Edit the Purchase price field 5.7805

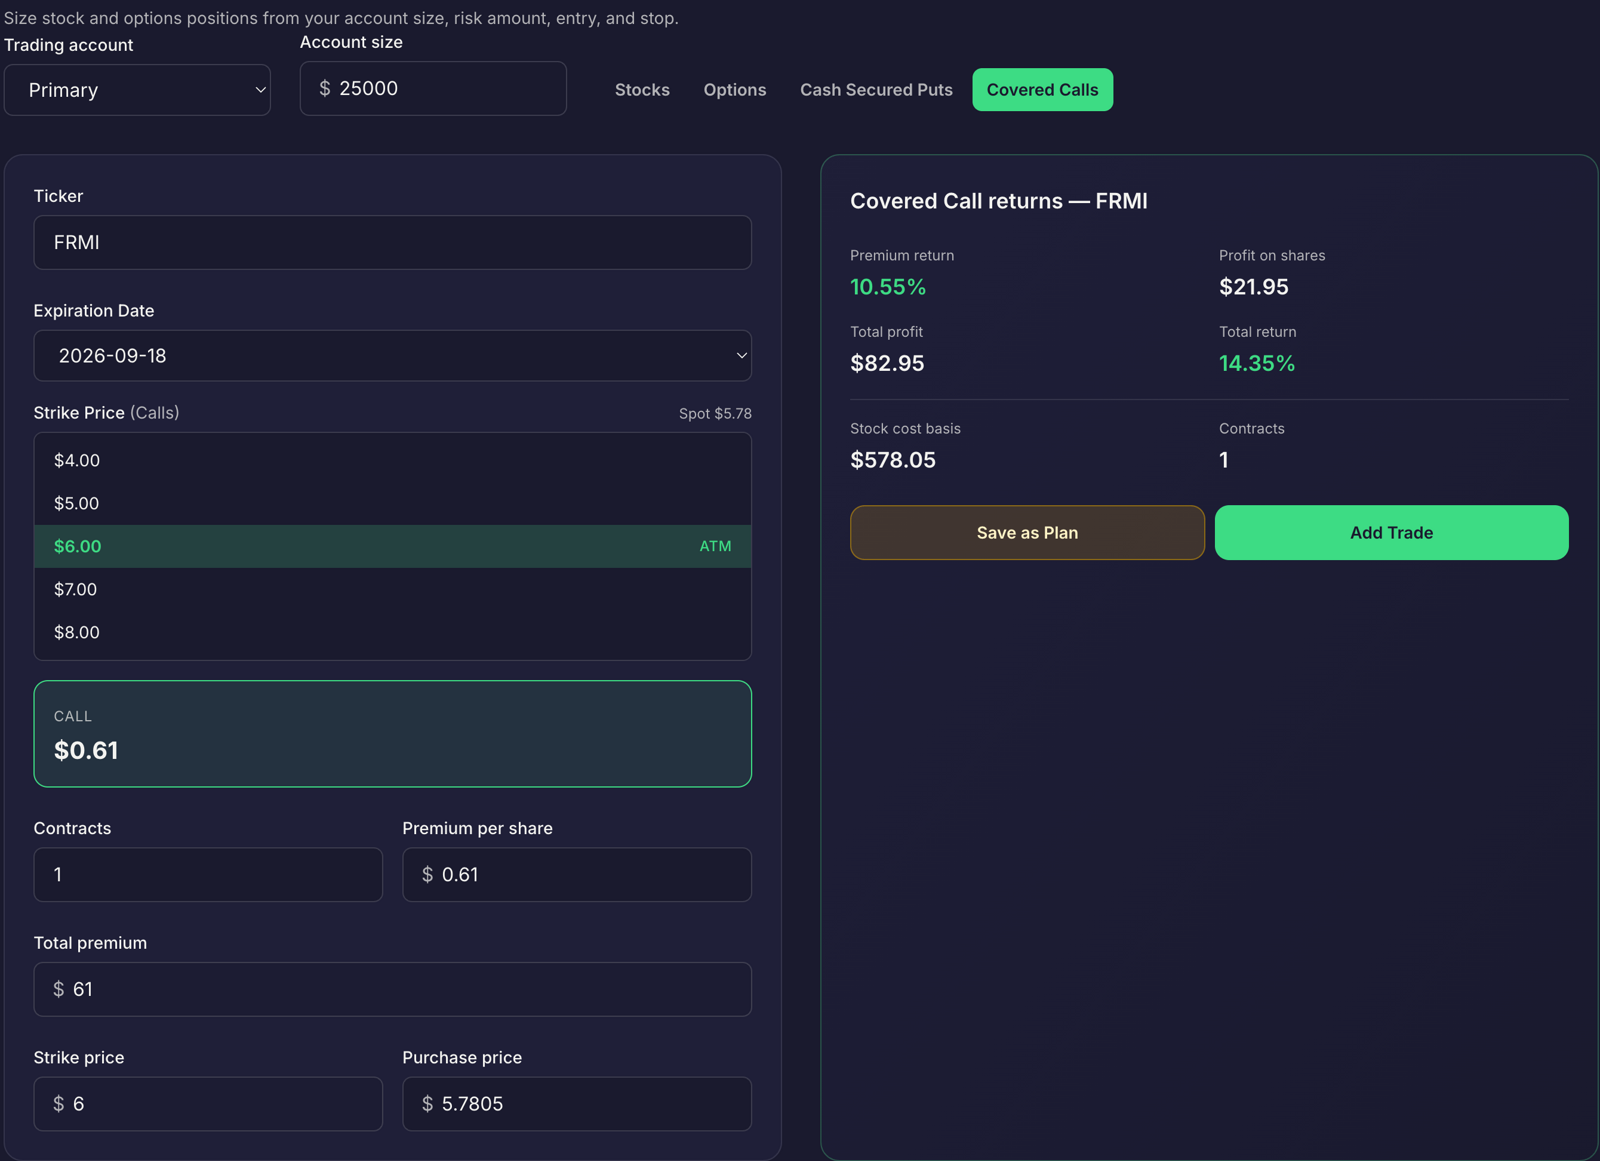pyautogui.click(x=577, y=1104)
